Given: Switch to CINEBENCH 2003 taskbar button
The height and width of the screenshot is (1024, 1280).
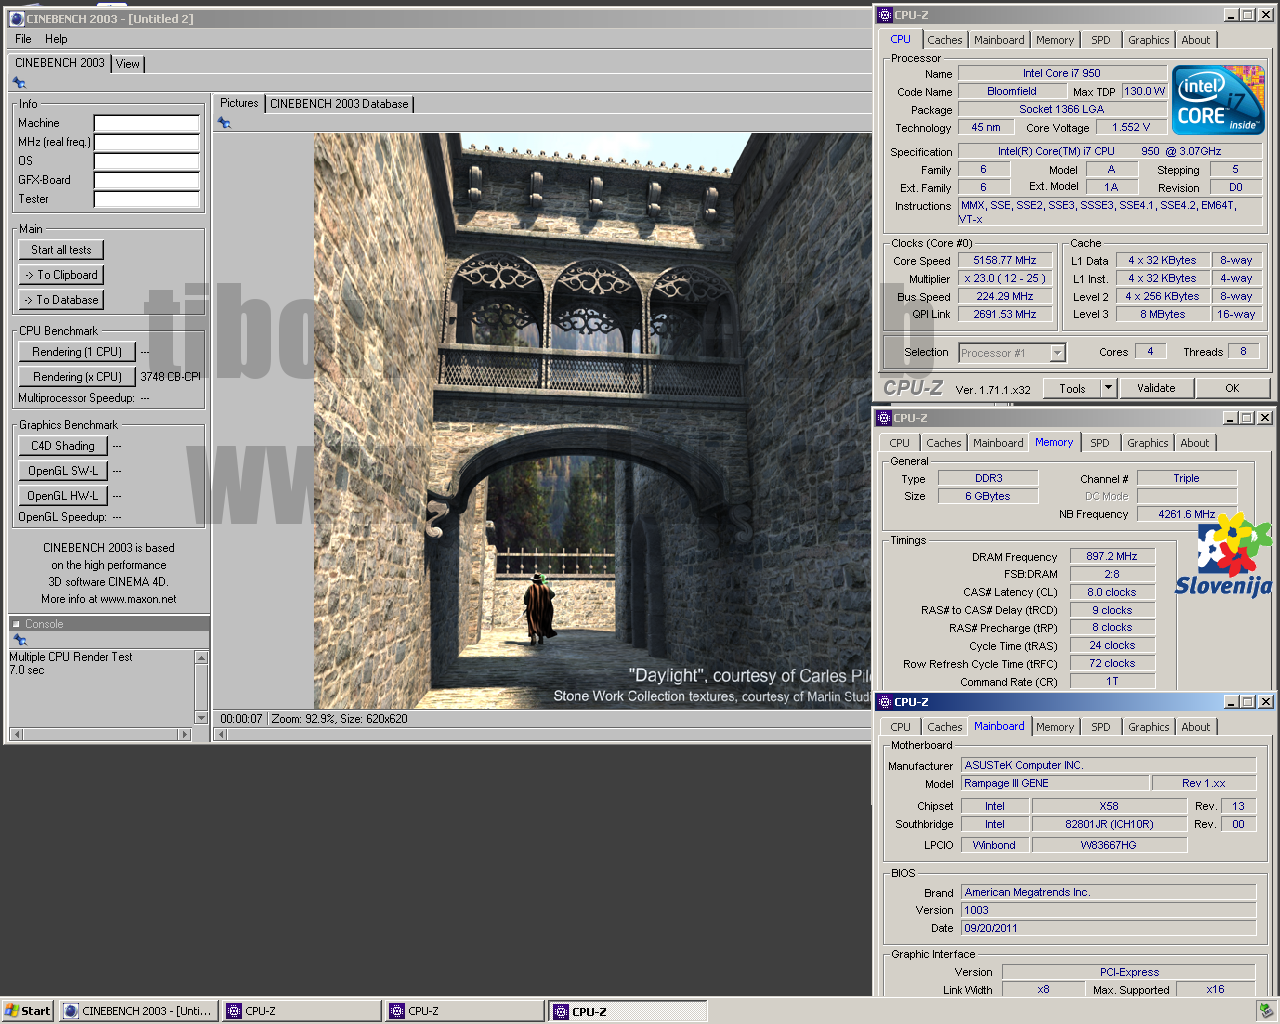Looking at the screenshot, I should click(138, 1011).
